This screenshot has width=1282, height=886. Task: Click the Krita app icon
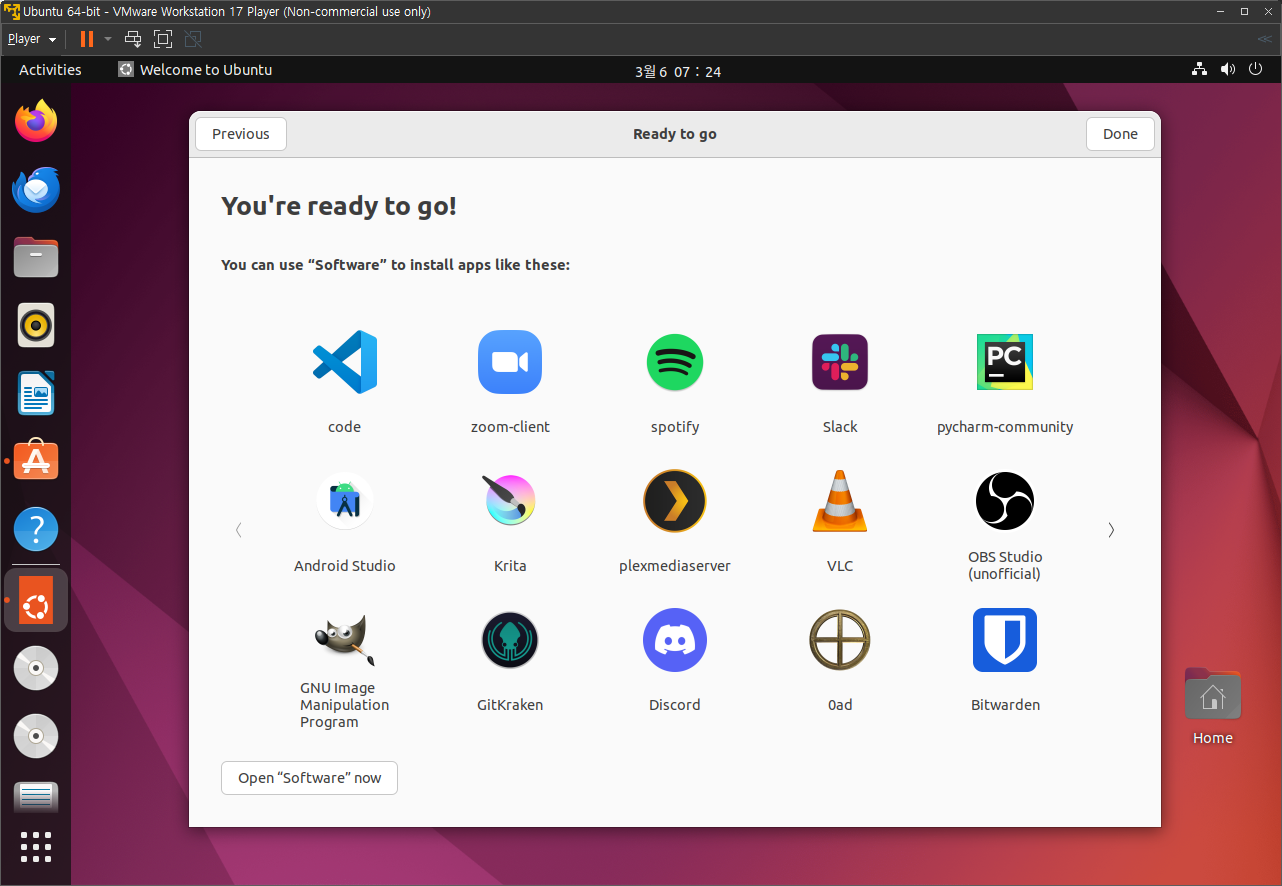point(510,501)
